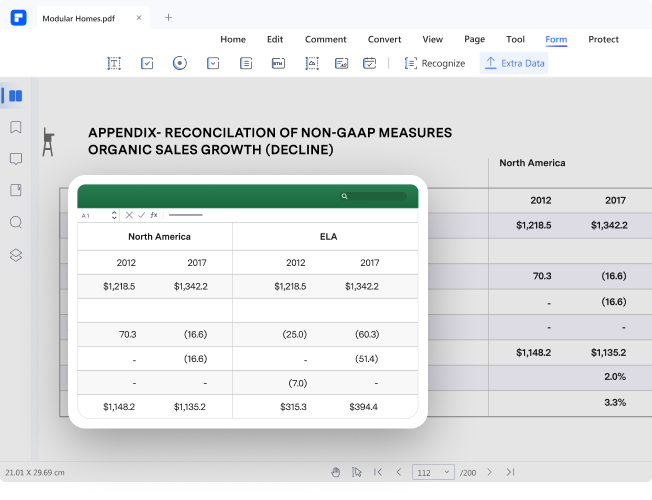
Task: Open a new tab with plus button
Action: [x=168, y=17]
